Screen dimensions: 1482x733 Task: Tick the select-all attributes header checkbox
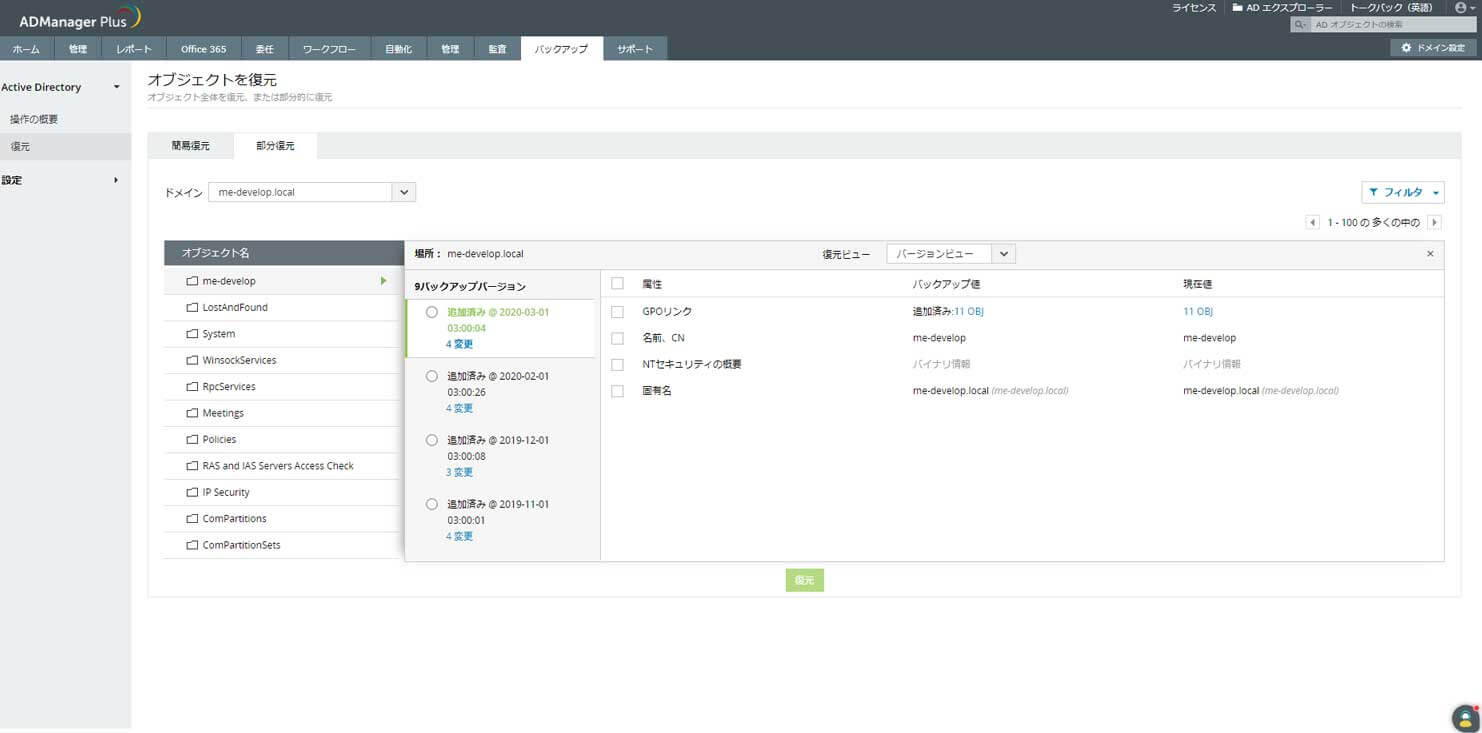617,284
